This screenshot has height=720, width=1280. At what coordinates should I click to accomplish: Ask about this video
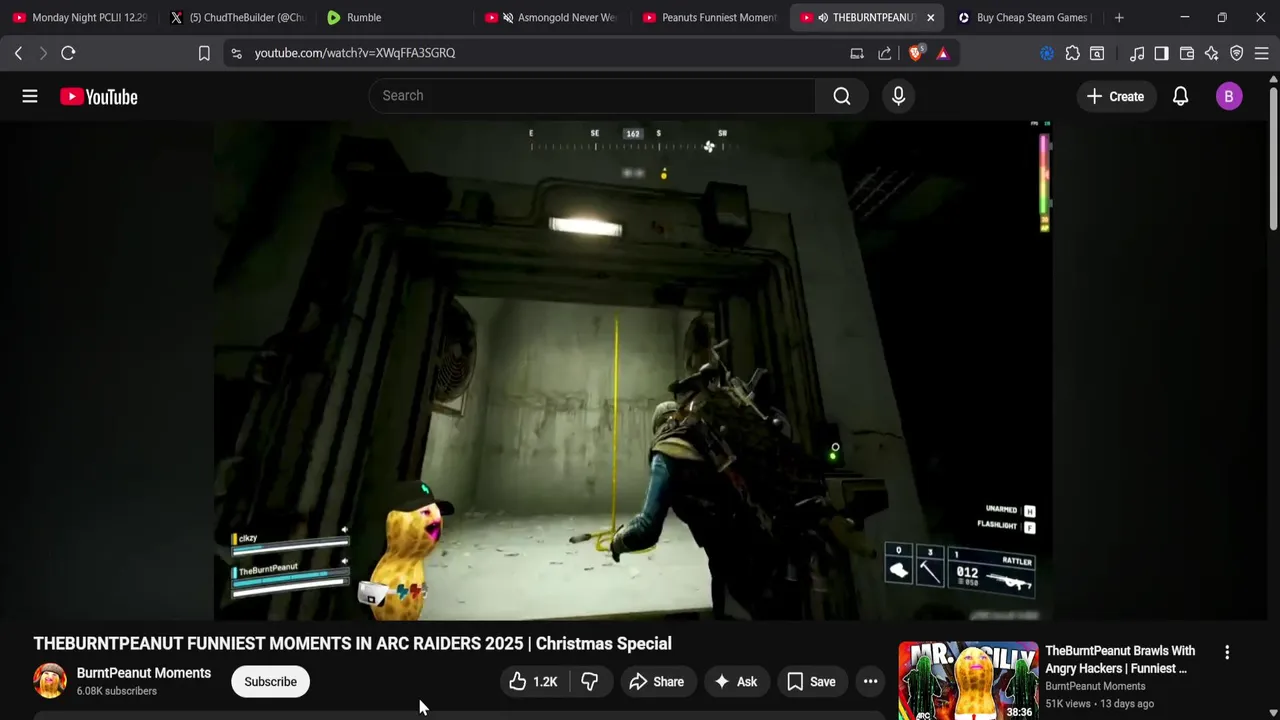click(735, 682)
